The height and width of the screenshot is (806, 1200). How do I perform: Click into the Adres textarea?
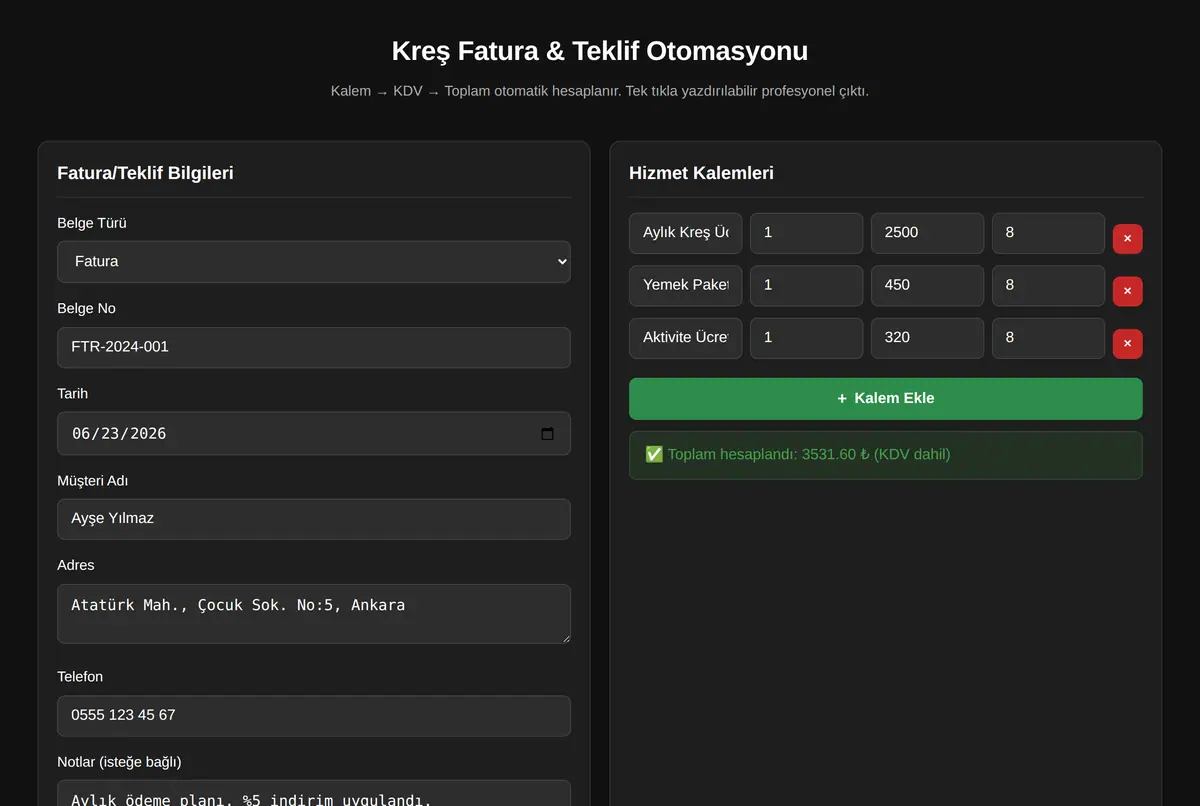[314, 614]
